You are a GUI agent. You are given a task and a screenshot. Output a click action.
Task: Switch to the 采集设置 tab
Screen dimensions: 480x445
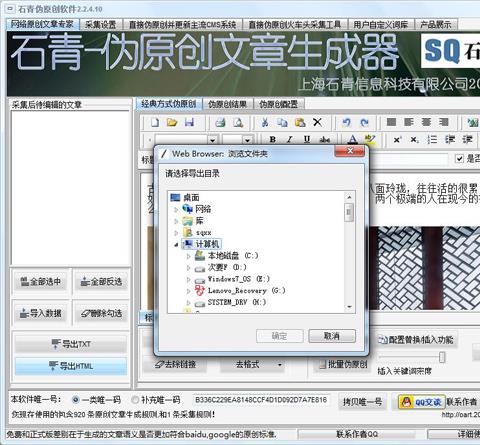pos(100,24)
